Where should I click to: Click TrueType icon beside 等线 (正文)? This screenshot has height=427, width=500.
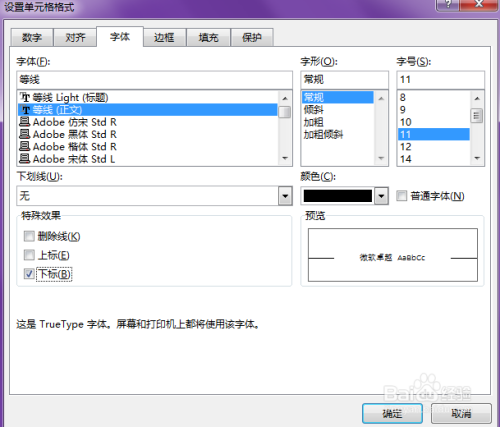[x=25, y=110]
